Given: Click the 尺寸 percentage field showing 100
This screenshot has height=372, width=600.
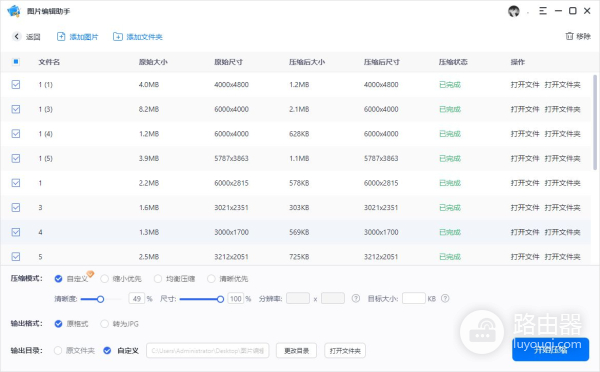Looking at the screenshot, I should pyautogui.click(x=236, y=299).
